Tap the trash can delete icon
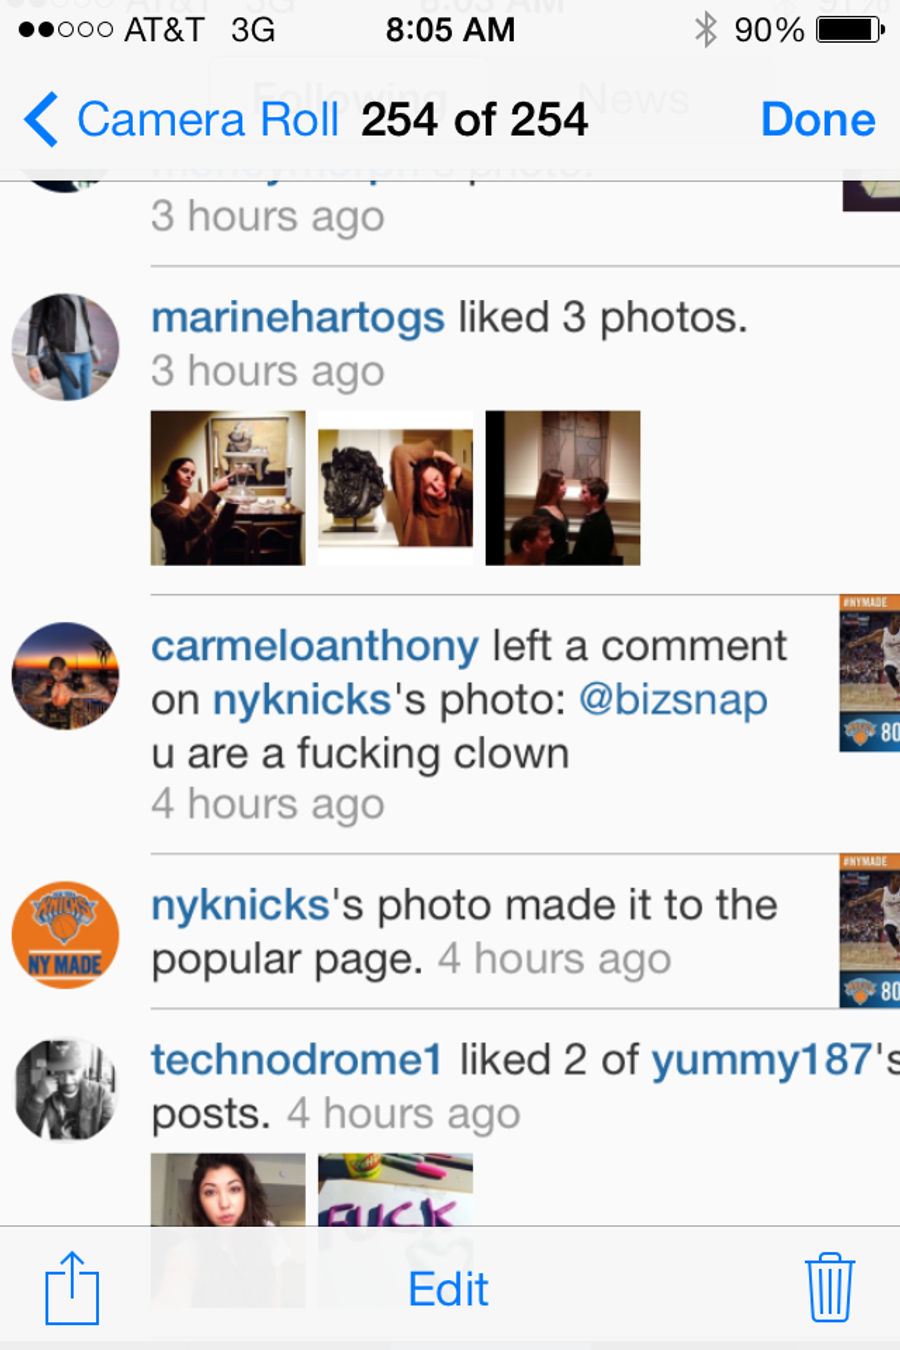Viewport: 900px width, 1350px height. (829, 1288)
